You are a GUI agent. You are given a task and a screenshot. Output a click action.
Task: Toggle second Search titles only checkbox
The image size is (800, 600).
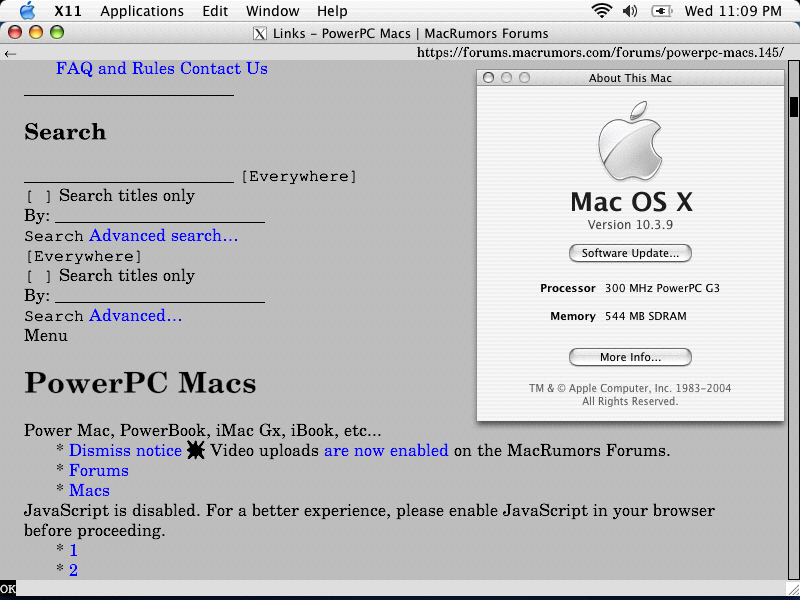pos(39,276)
